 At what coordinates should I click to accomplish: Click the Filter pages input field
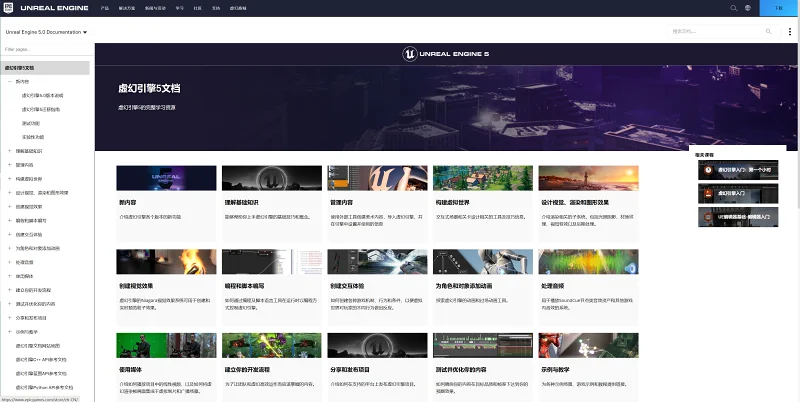[x=46, y=49]
